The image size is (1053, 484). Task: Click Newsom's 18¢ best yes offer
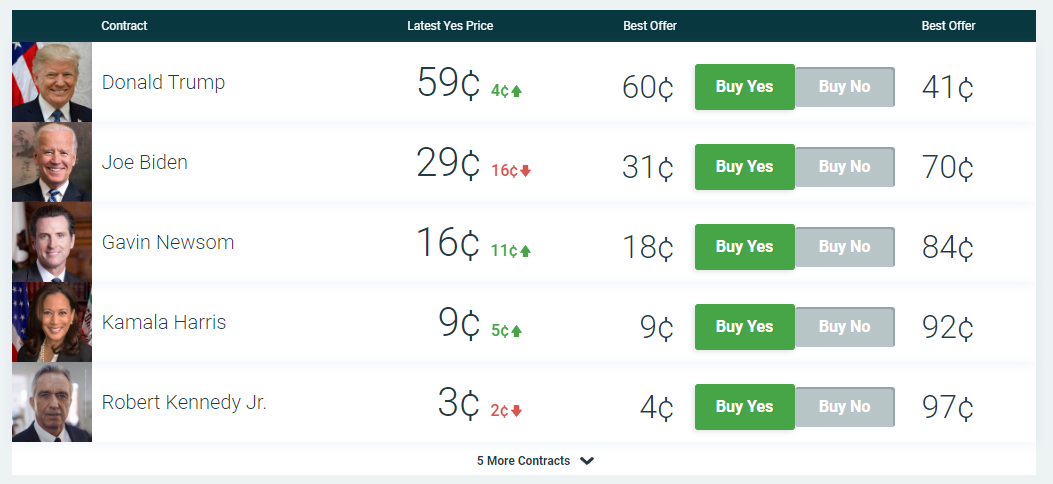point(648,248)
